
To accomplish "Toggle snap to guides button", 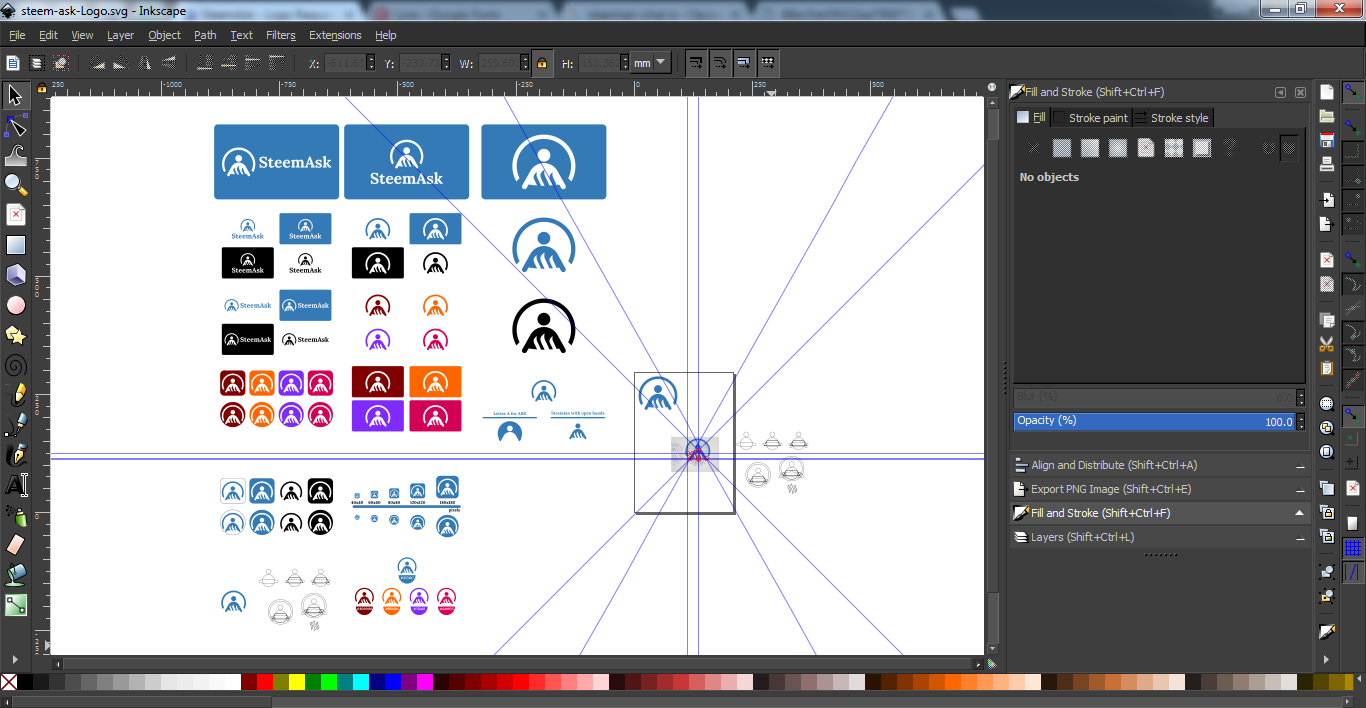I will pyautogui.click(x=1353, y=572).
